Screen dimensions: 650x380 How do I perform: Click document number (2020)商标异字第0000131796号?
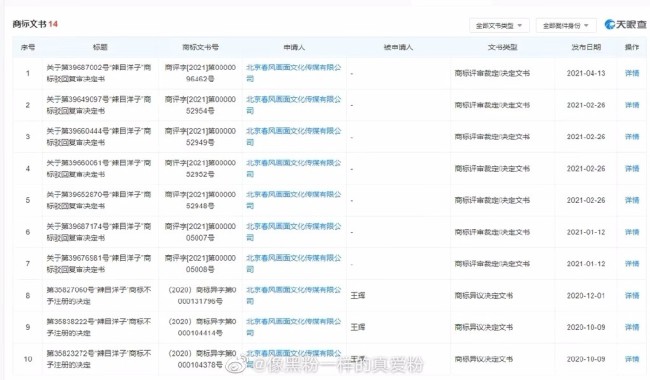201,295
